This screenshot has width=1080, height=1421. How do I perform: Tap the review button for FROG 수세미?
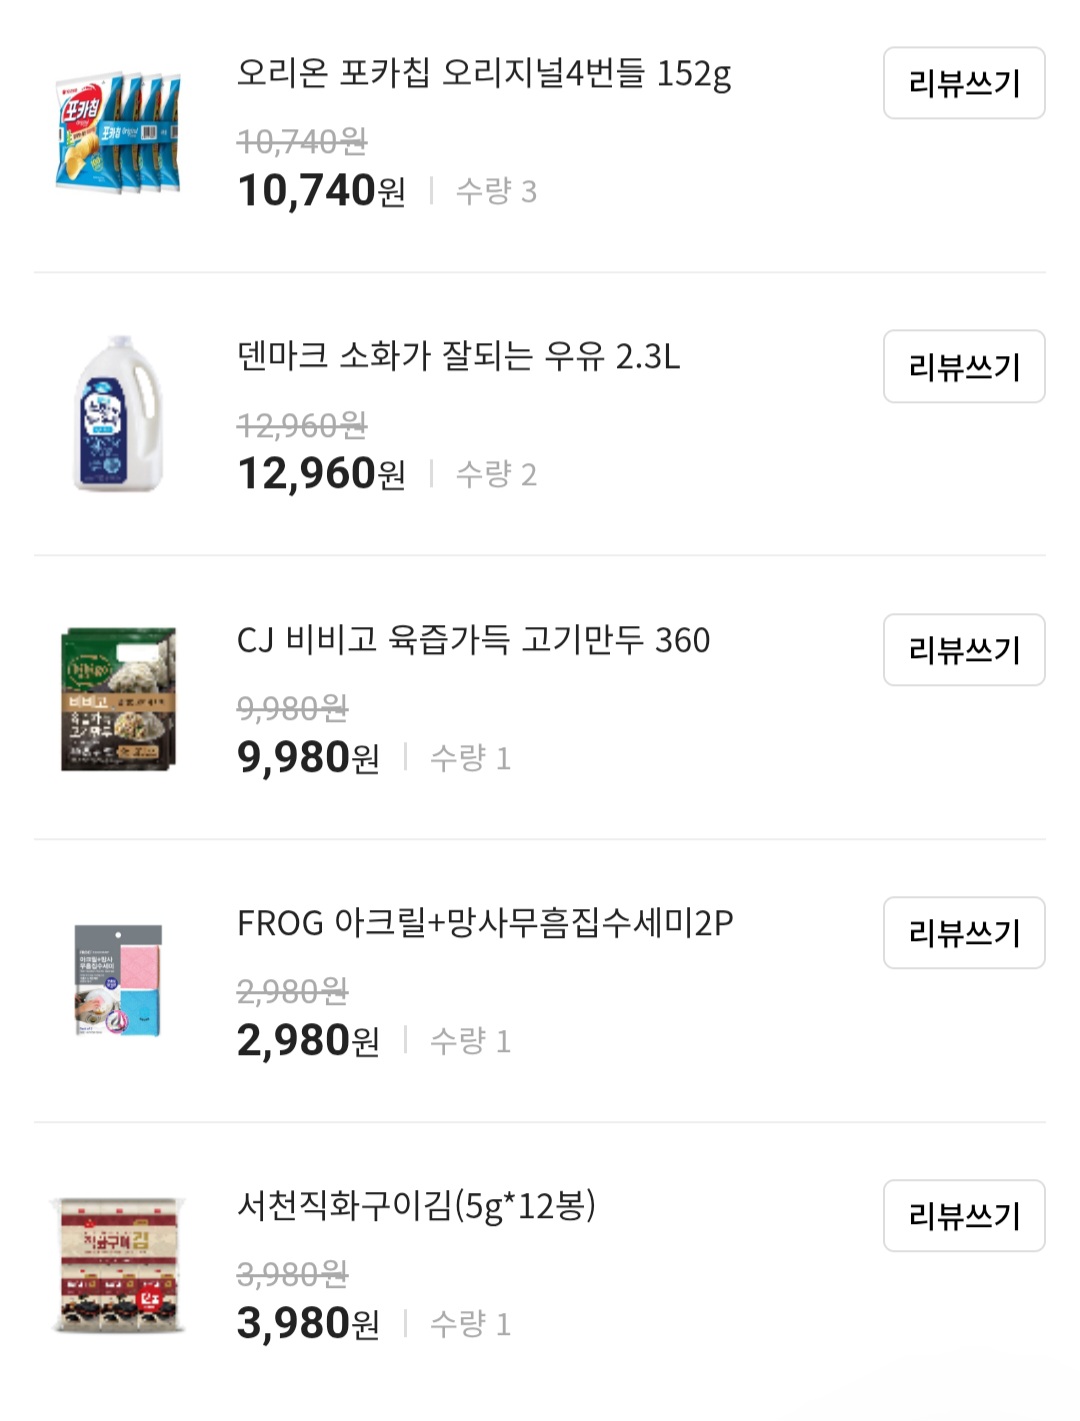[x=963, y=933]
